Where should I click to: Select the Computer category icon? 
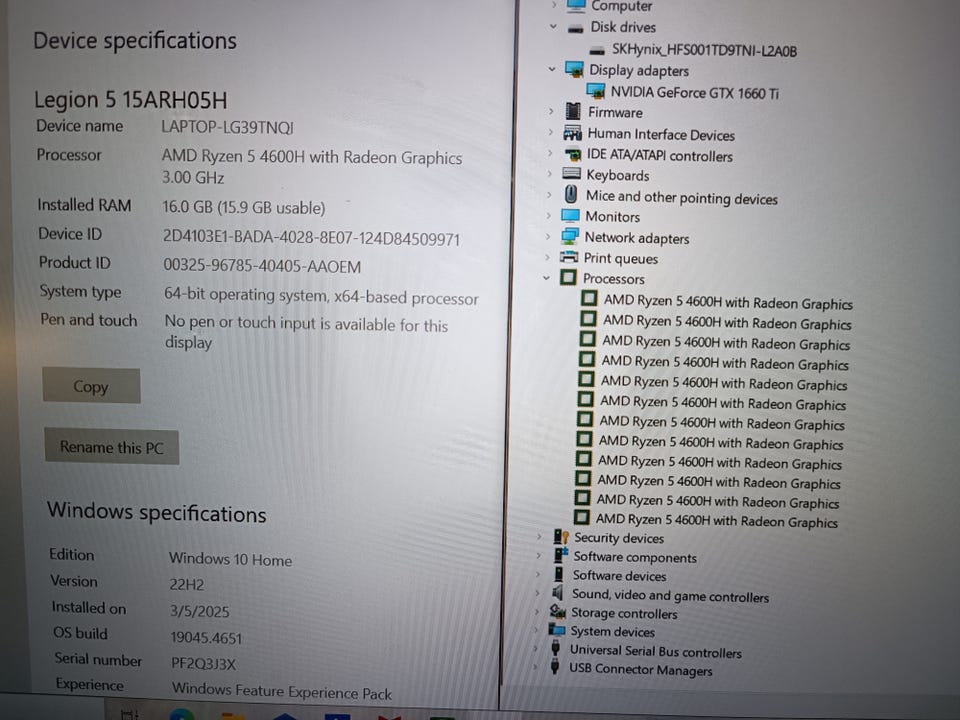576,6
